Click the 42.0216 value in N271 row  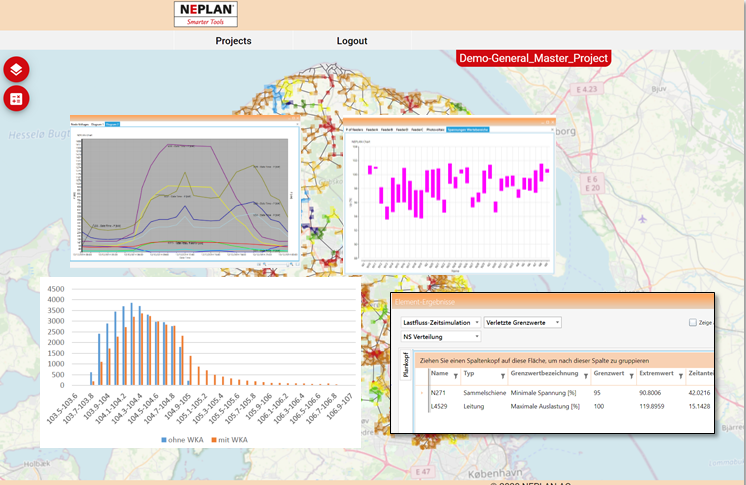point(699,393)
